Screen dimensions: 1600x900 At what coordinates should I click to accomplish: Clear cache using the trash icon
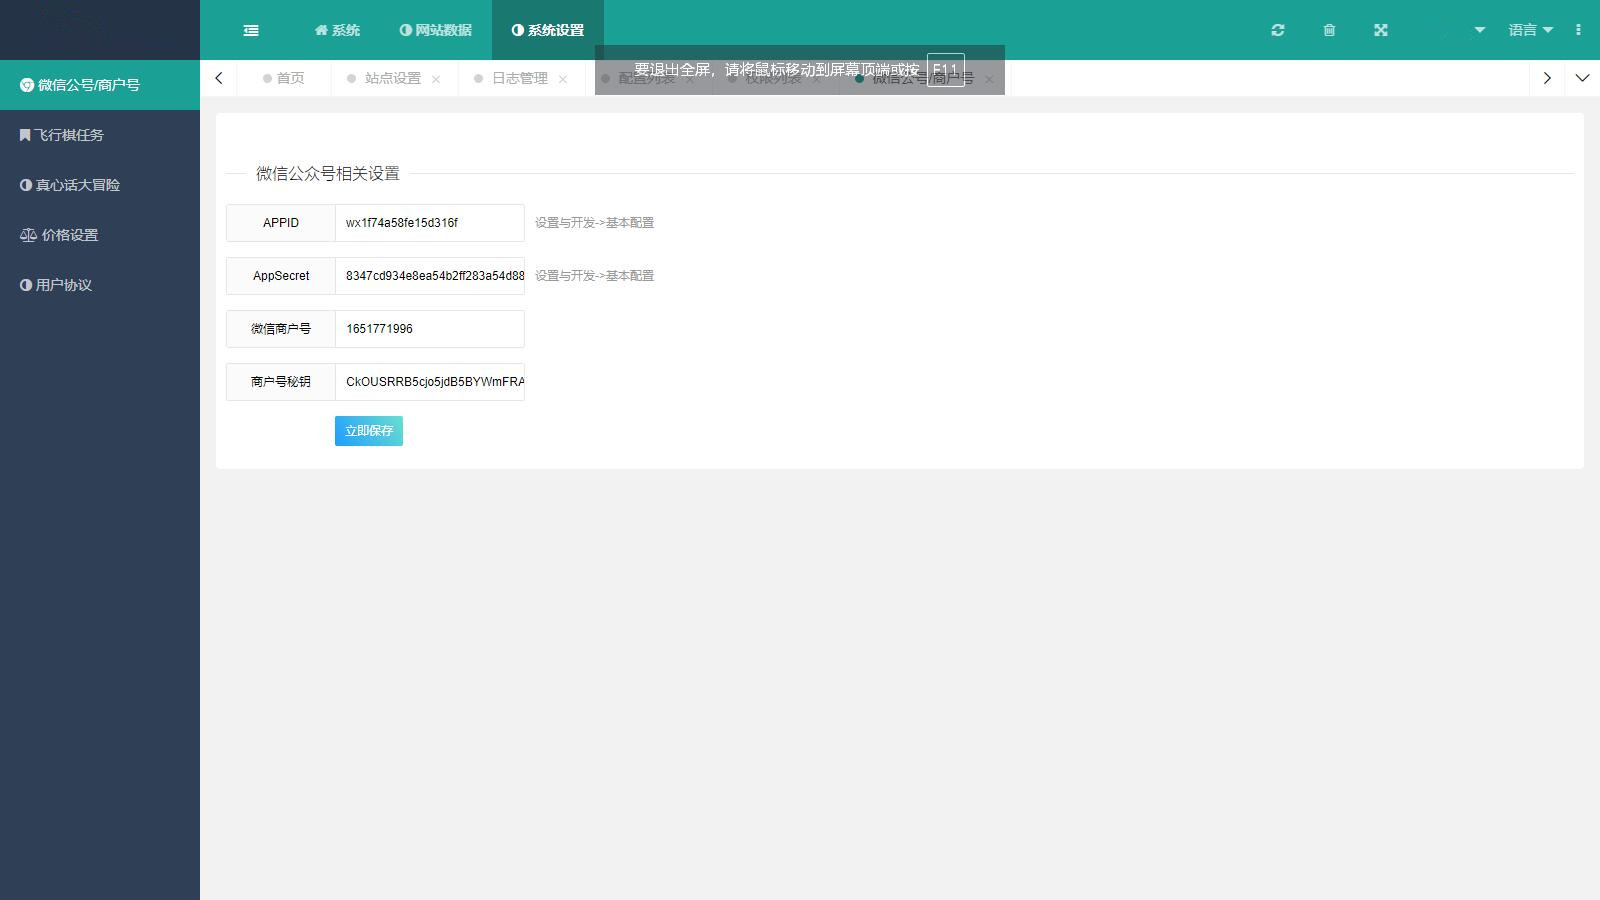[x=1329, y=30]
